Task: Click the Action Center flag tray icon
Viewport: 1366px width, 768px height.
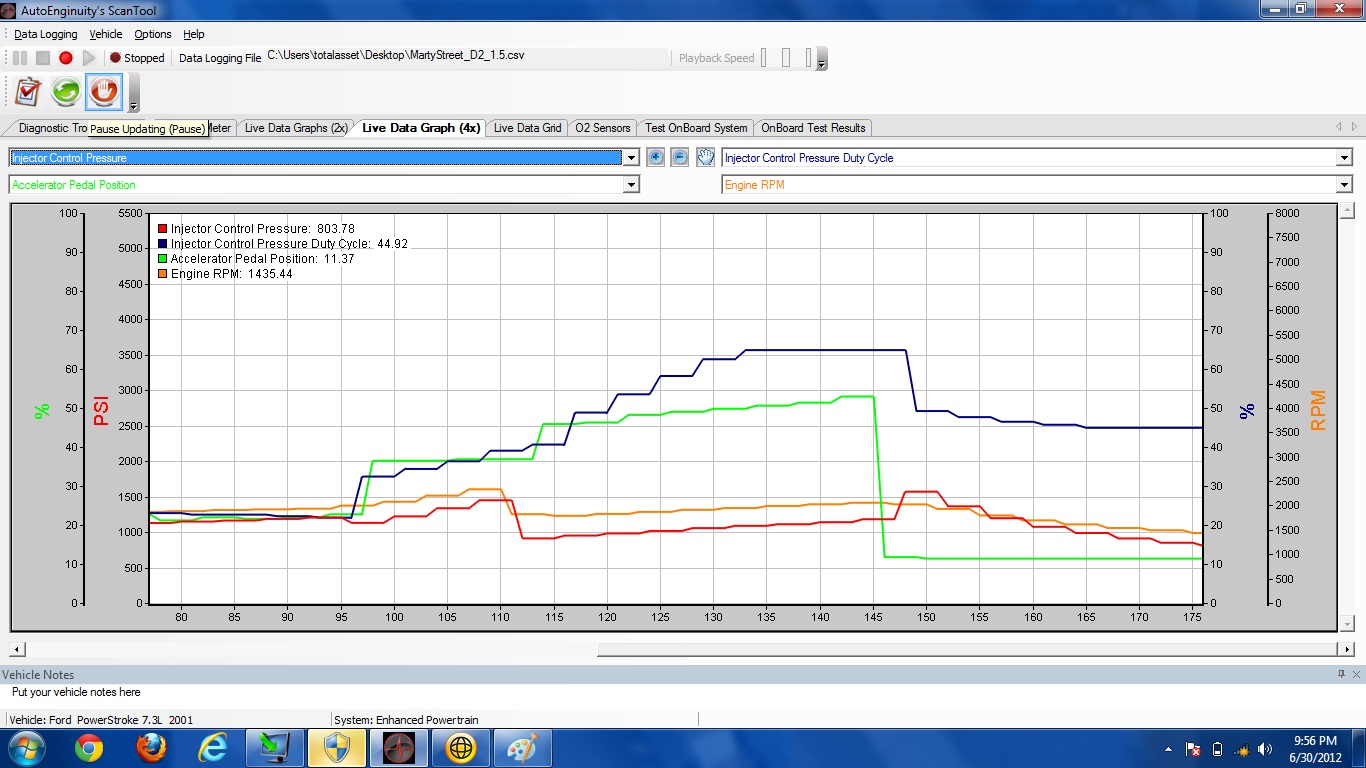Action: 1193,749
